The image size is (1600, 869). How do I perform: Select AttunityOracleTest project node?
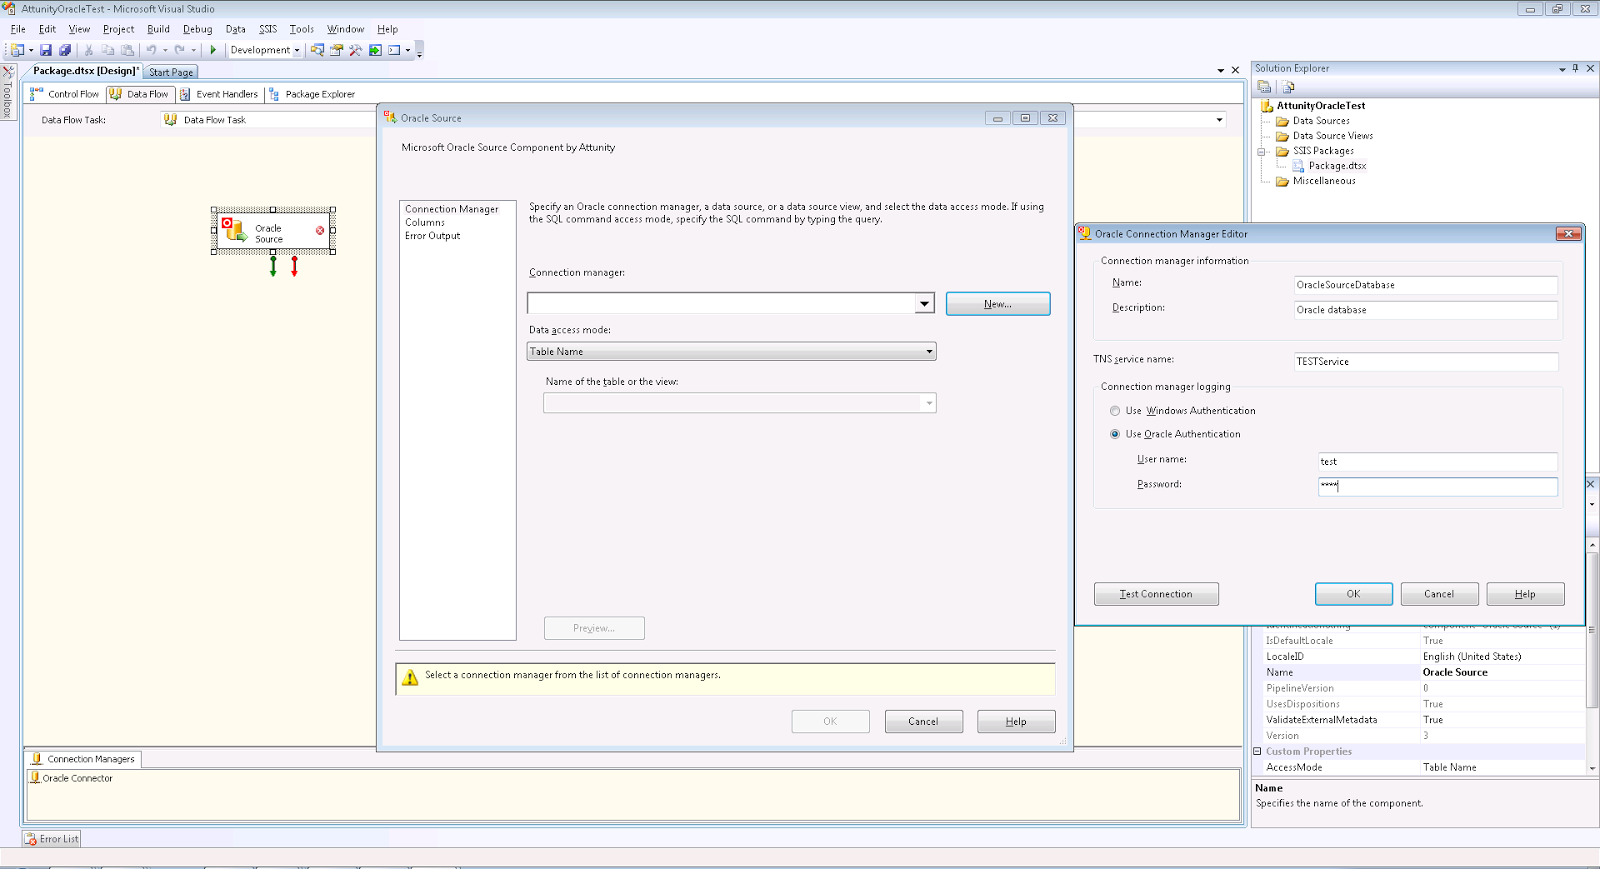click(x=1320, y=105)
